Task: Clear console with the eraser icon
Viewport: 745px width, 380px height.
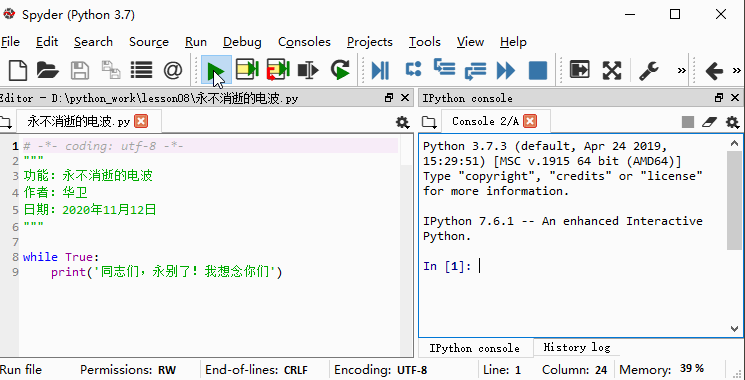Action: 709,122
